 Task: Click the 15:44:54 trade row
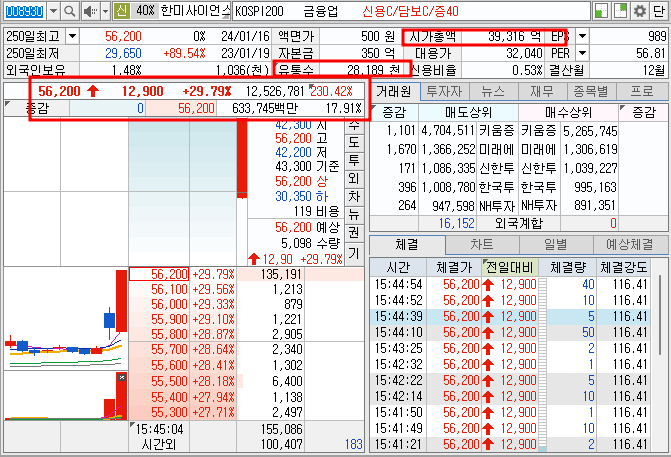click(x=511, y=285)
